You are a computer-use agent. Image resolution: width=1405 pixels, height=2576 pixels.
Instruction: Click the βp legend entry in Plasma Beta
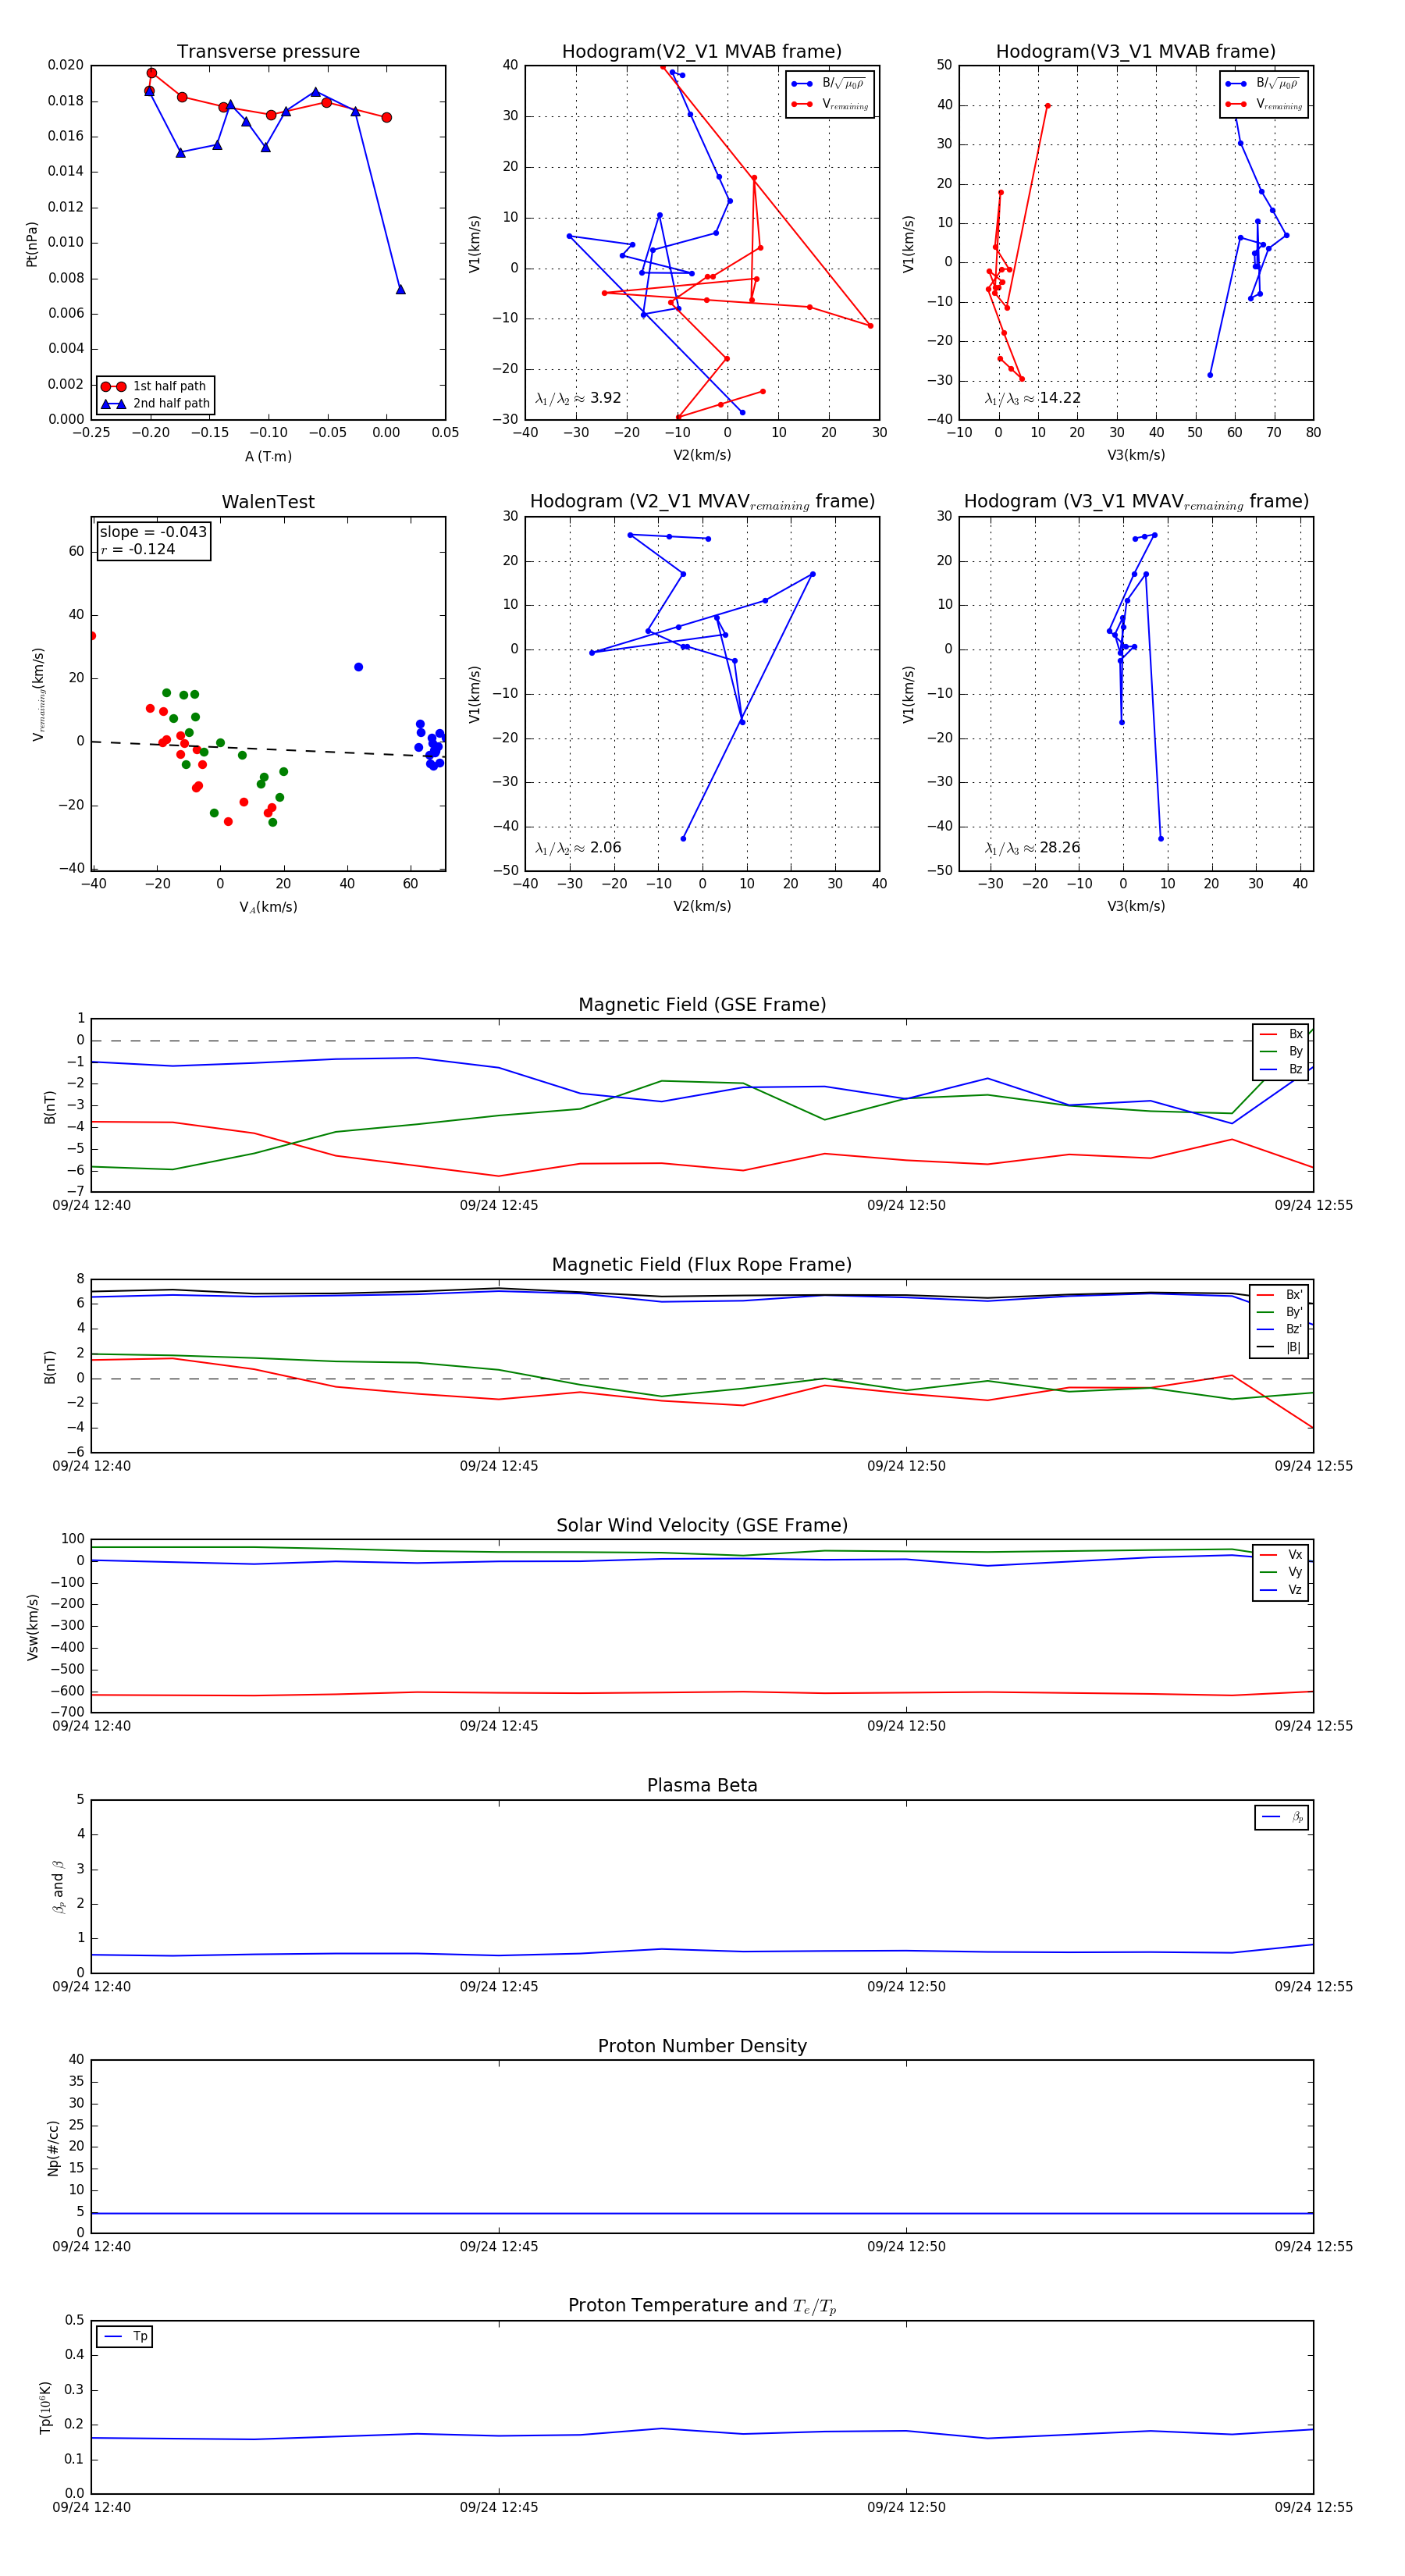click(1282, 1817)
